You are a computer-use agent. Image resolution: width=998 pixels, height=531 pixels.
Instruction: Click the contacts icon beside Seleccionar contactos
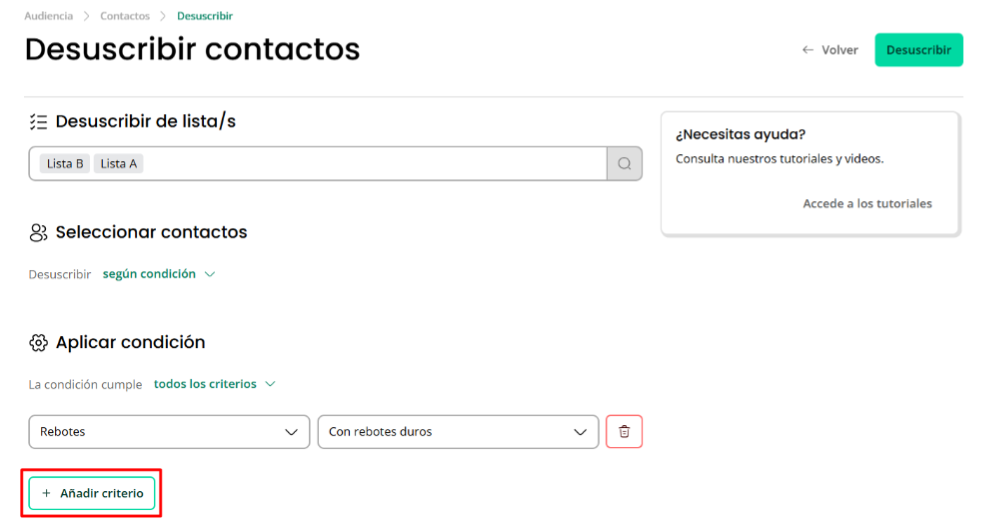tap(38, 232)
